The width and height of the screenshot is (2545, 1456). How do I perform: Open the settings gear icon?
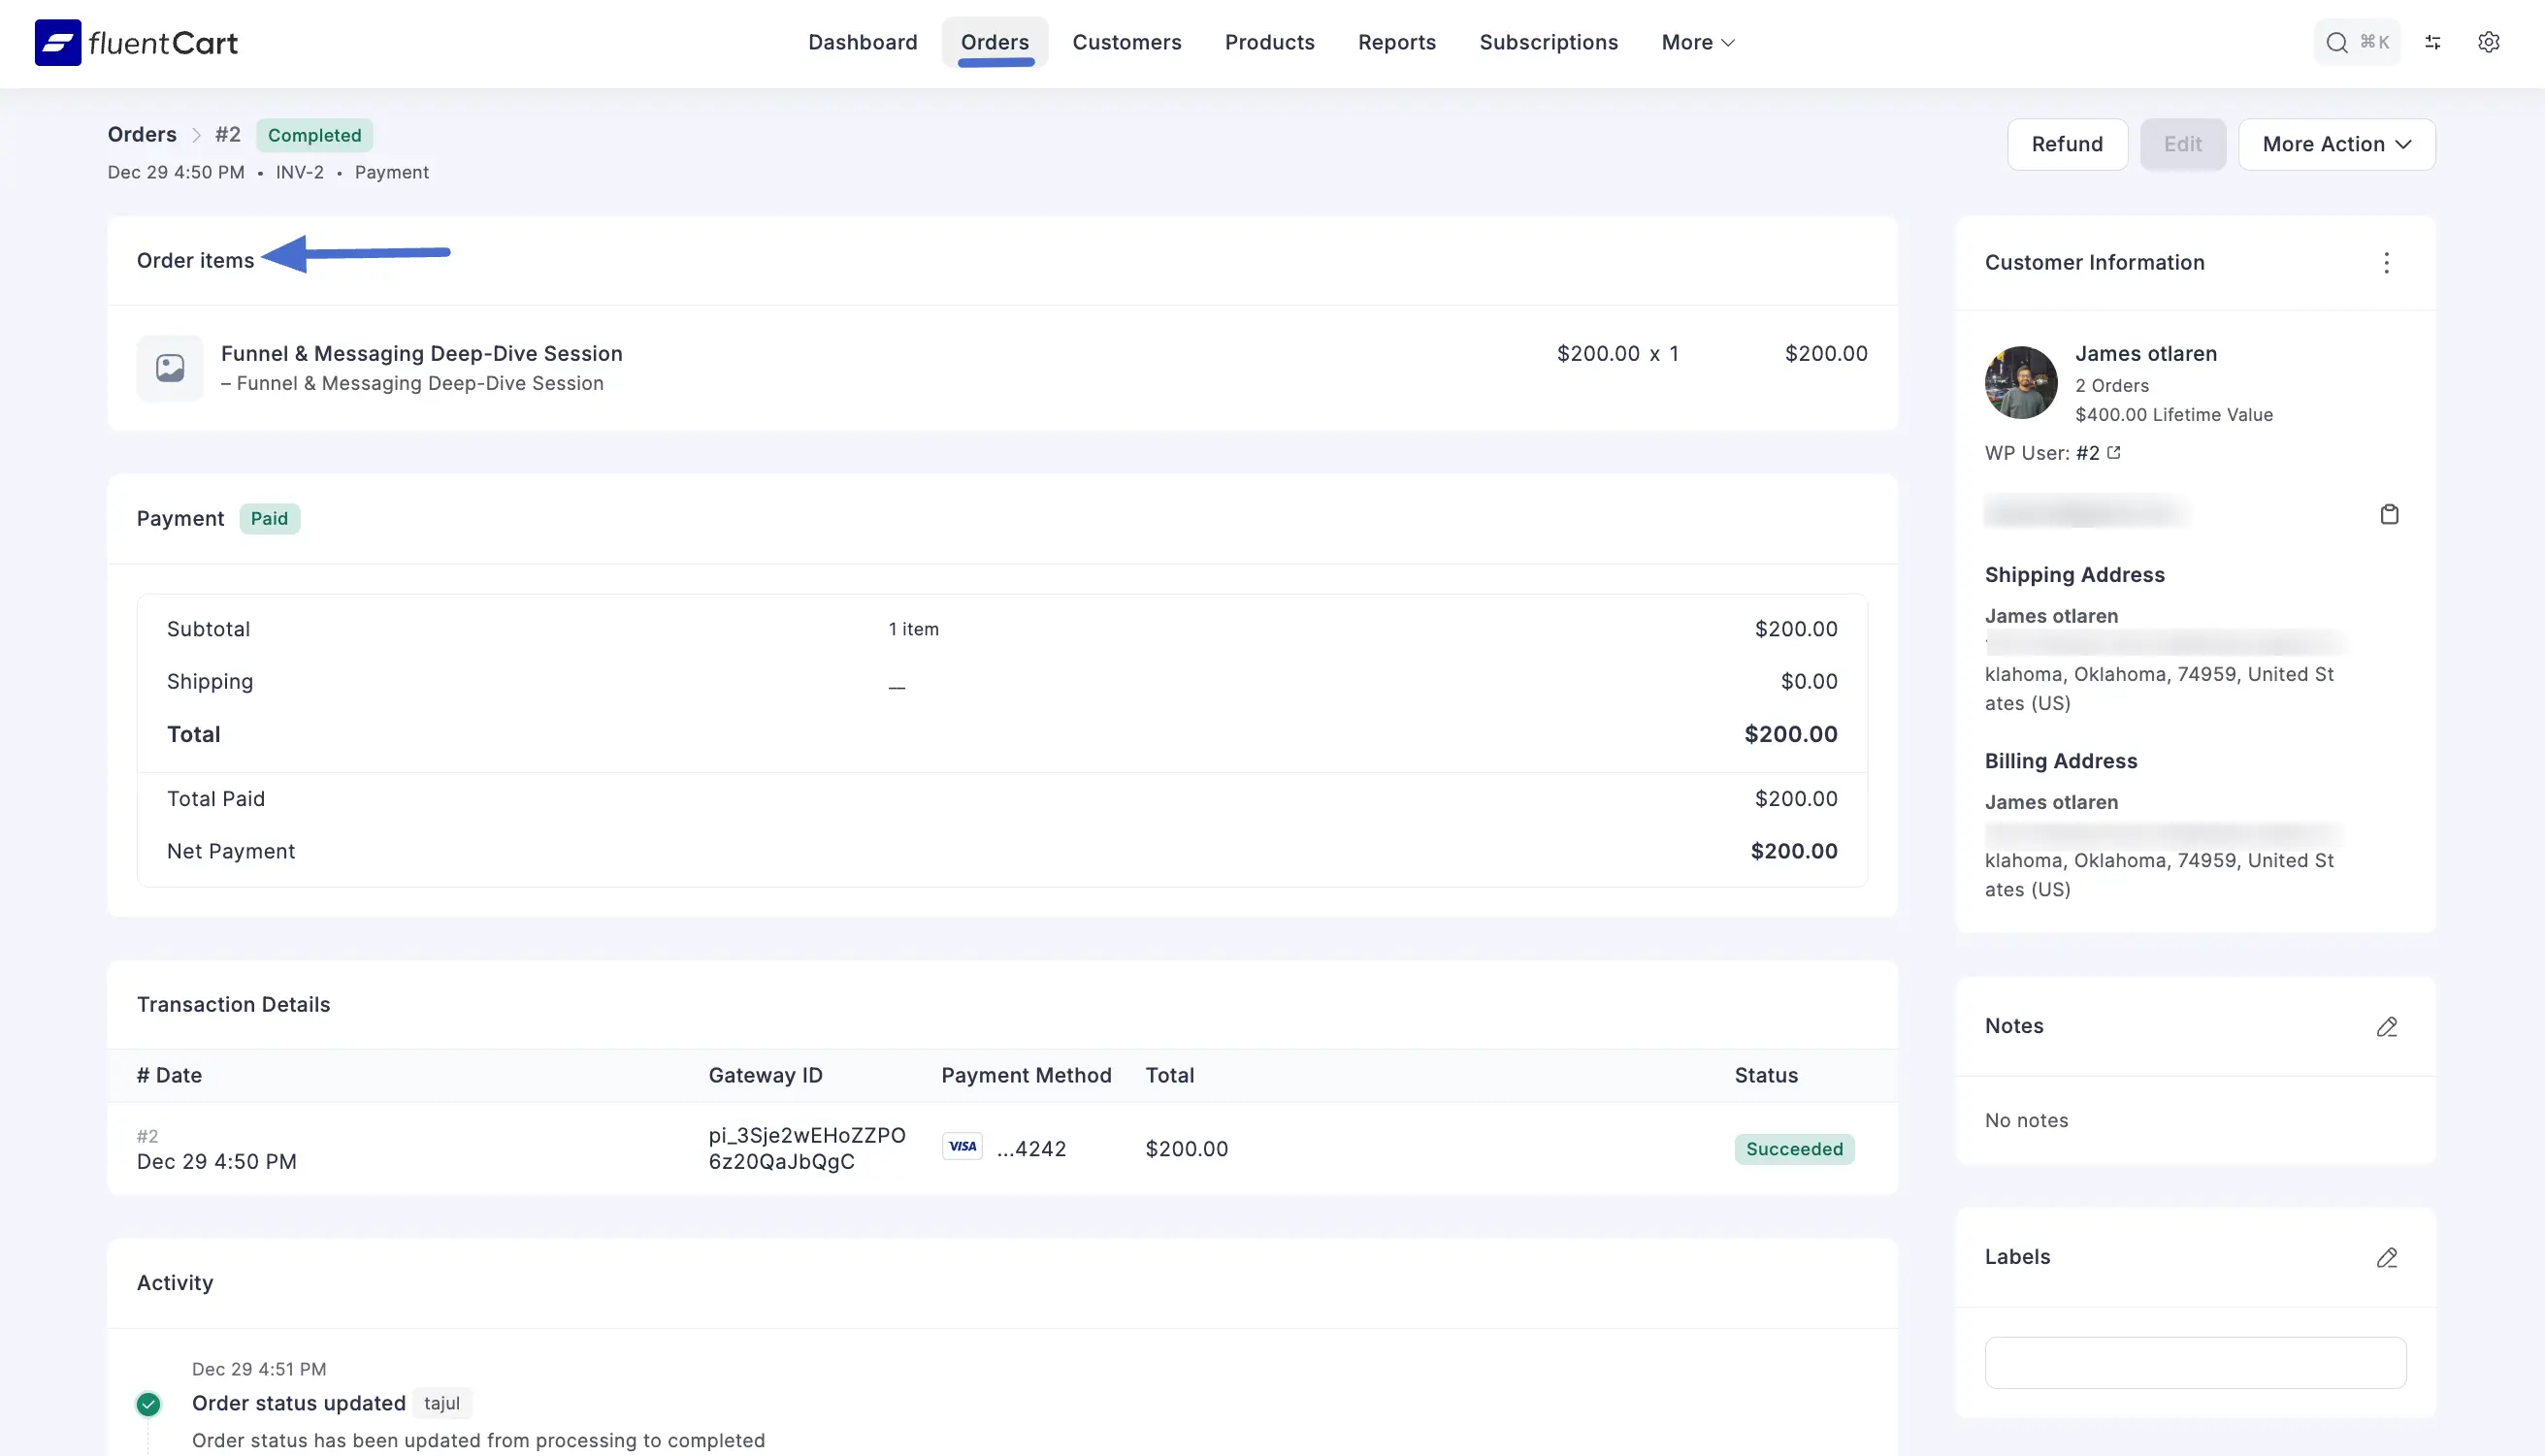[2489, 42]
